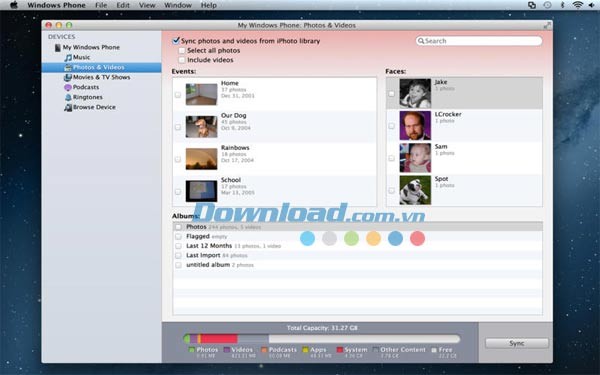This screenshot has height=375, width=600.
Task: Open the Window menu
Action: [178, 5]
